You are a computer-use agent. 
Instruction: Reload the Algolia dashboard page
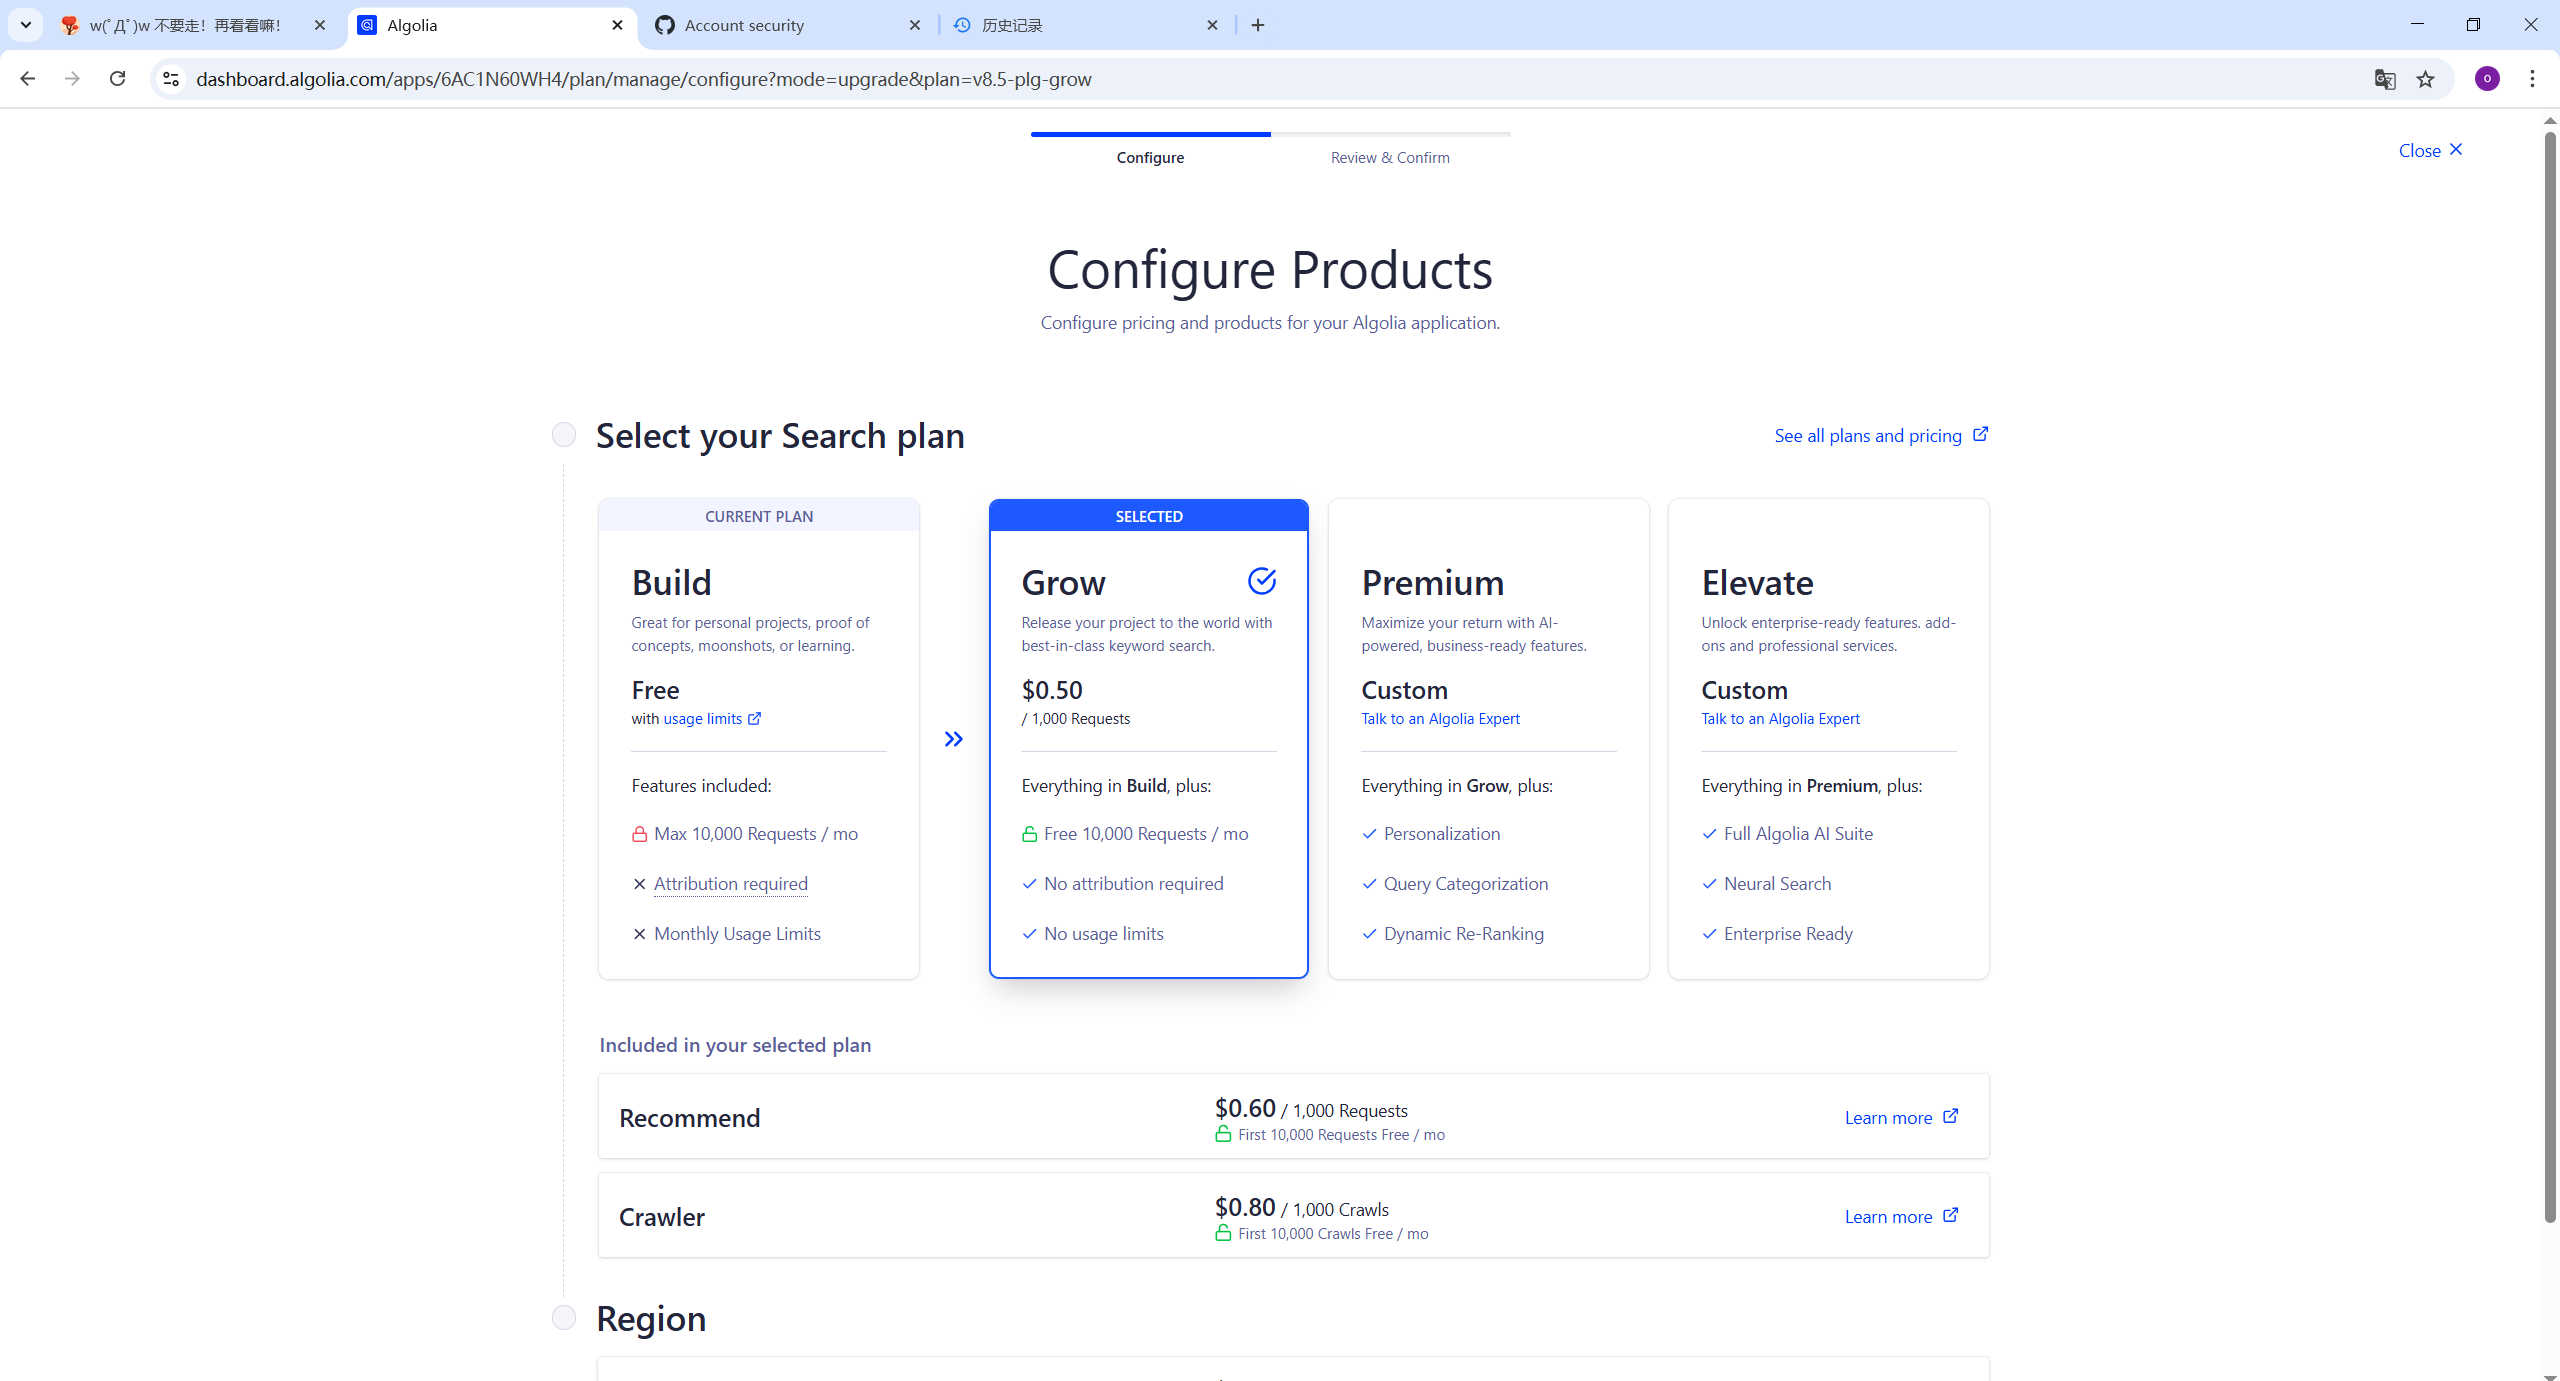pyautogui.click(x=117, y=79)
